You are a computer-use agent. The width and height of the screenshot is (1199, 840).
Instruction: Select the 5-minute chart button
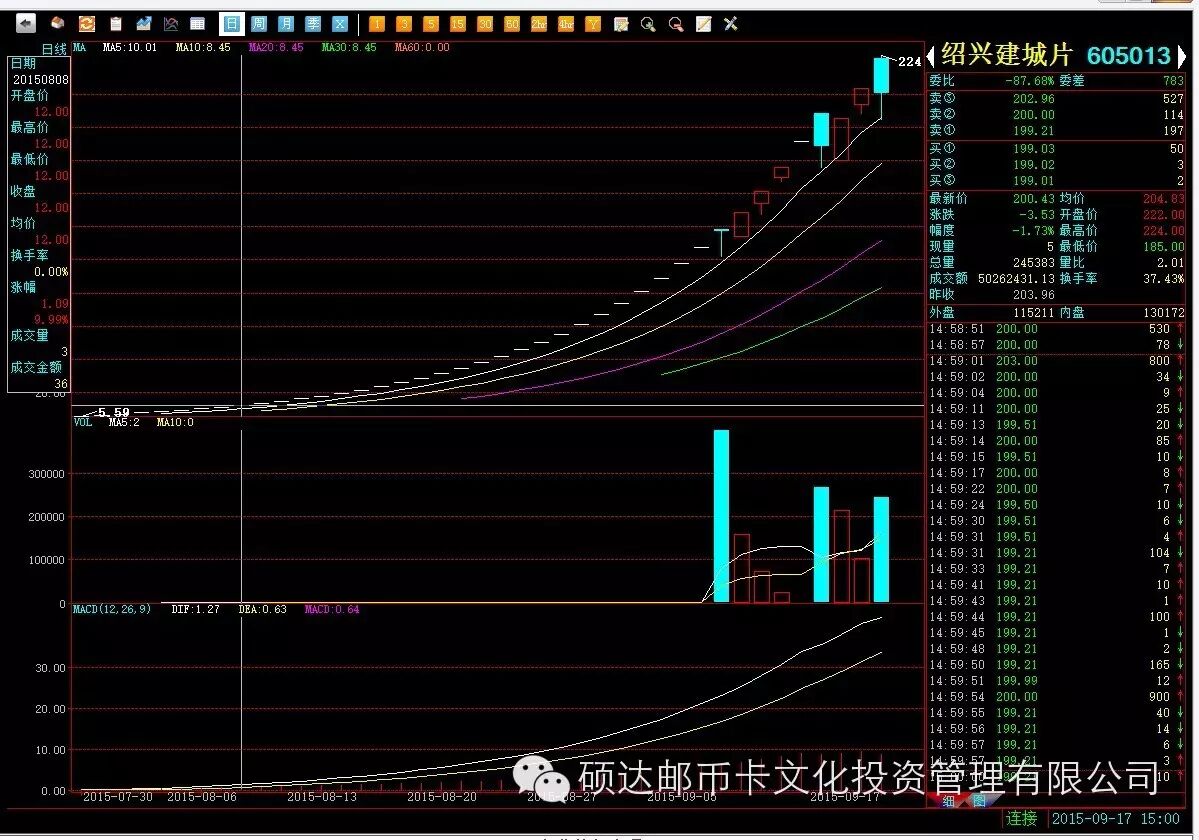coord(431,24)
